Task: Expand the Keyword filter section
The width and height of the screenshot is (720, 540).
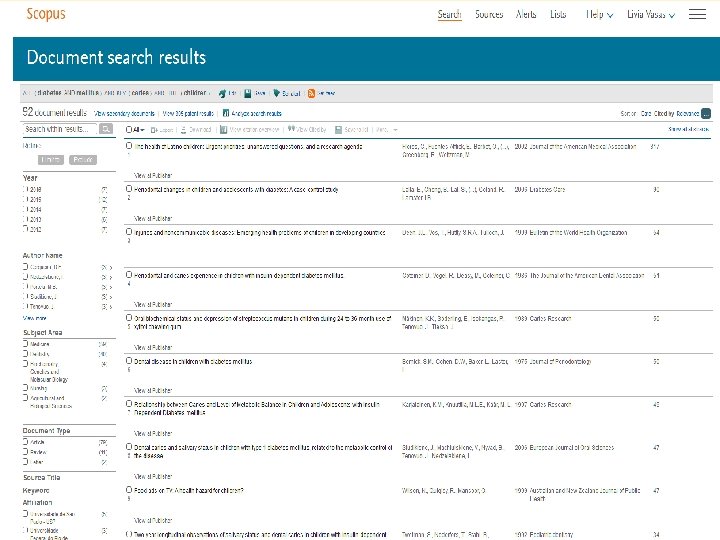Action: [36, 490]
